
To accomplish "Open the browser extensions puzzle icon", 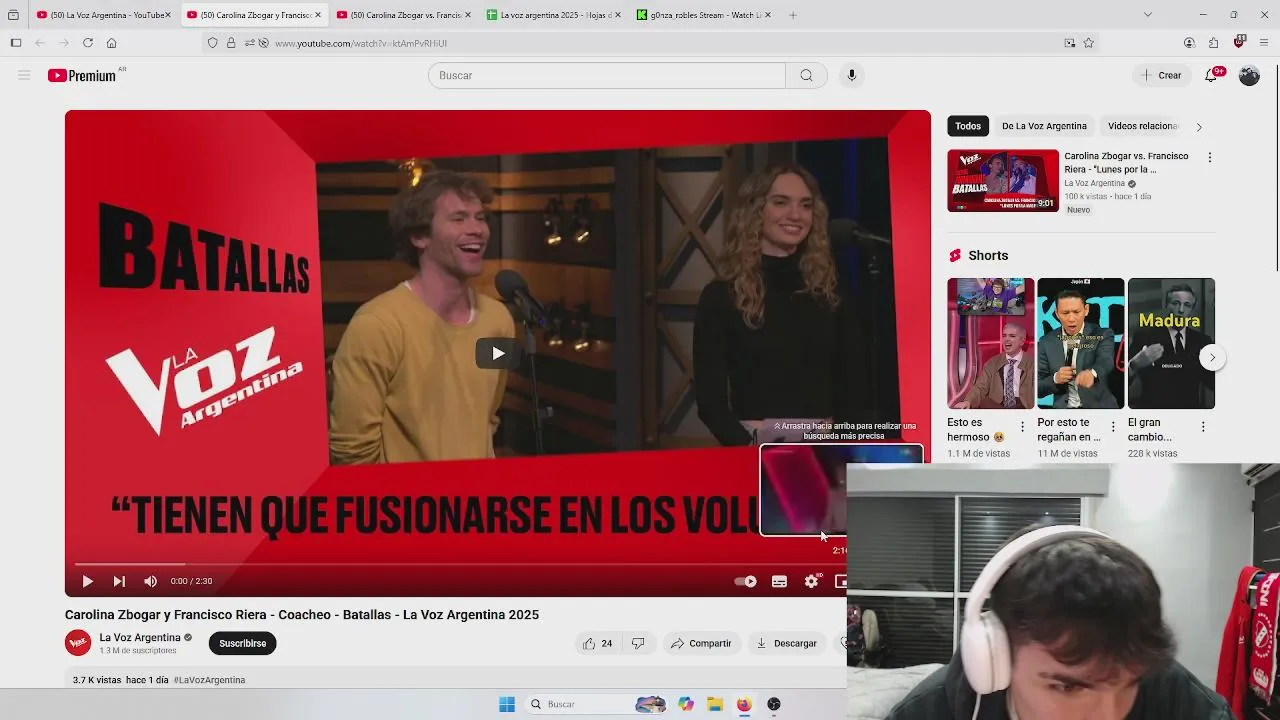I will (1213, 43).
